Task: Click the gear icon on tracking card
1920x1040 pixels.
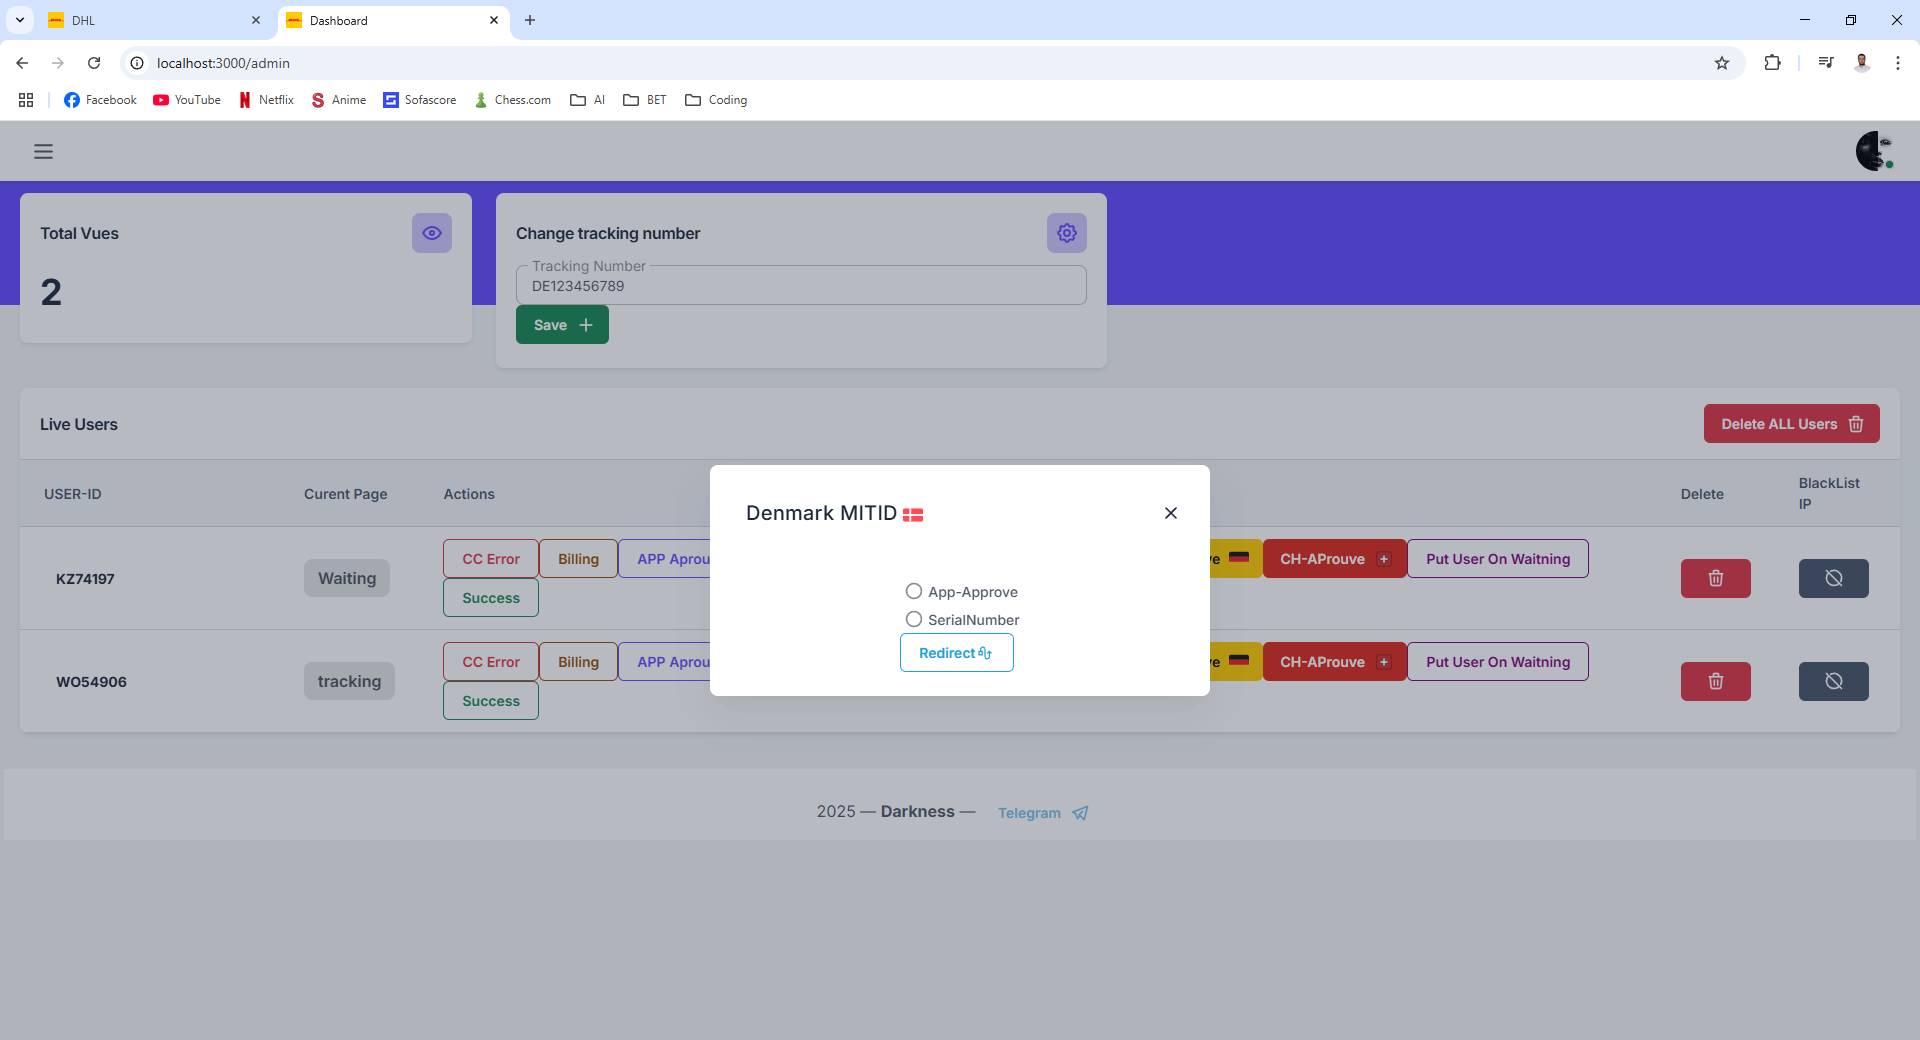Action: tap(1067, 233)
